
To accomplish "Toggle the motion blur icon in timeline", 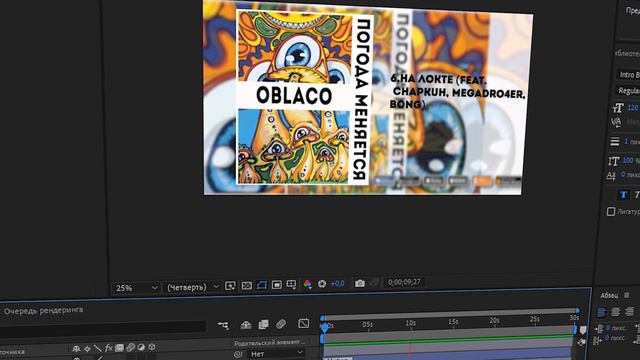I will pos(281,324).
